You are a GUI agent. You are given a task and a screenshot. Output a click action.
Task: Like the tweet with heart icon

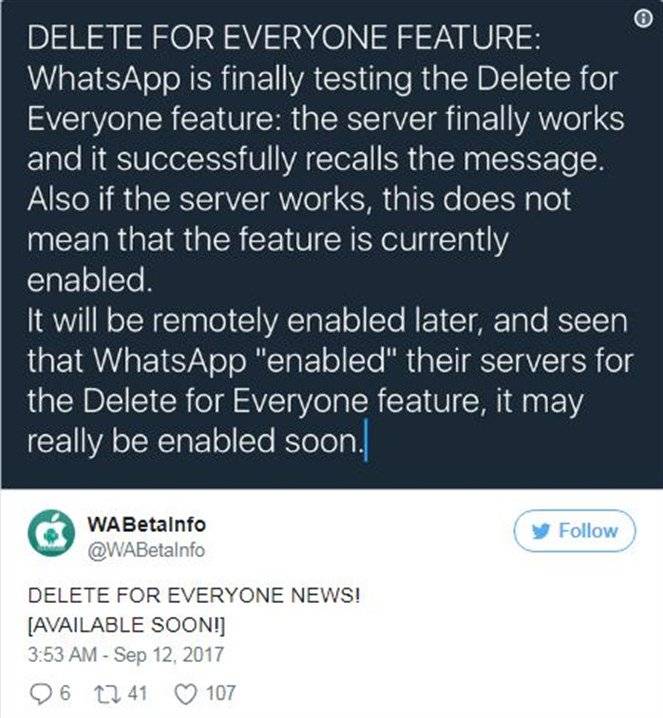pos(186,693)
